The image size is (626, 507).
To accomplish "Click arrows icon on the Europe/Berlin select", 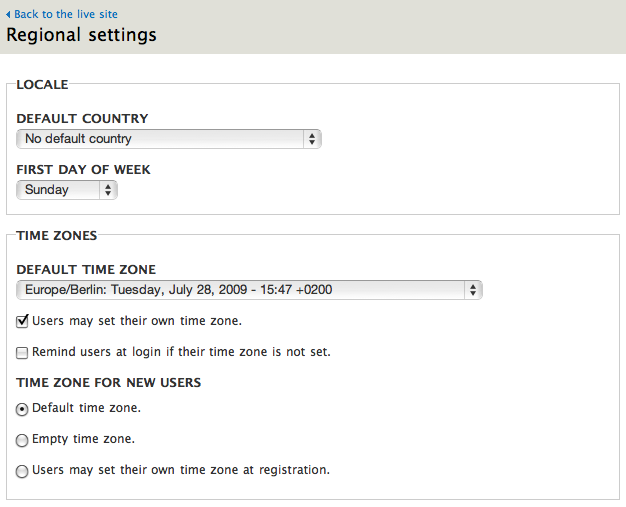I will coord(473,290).
